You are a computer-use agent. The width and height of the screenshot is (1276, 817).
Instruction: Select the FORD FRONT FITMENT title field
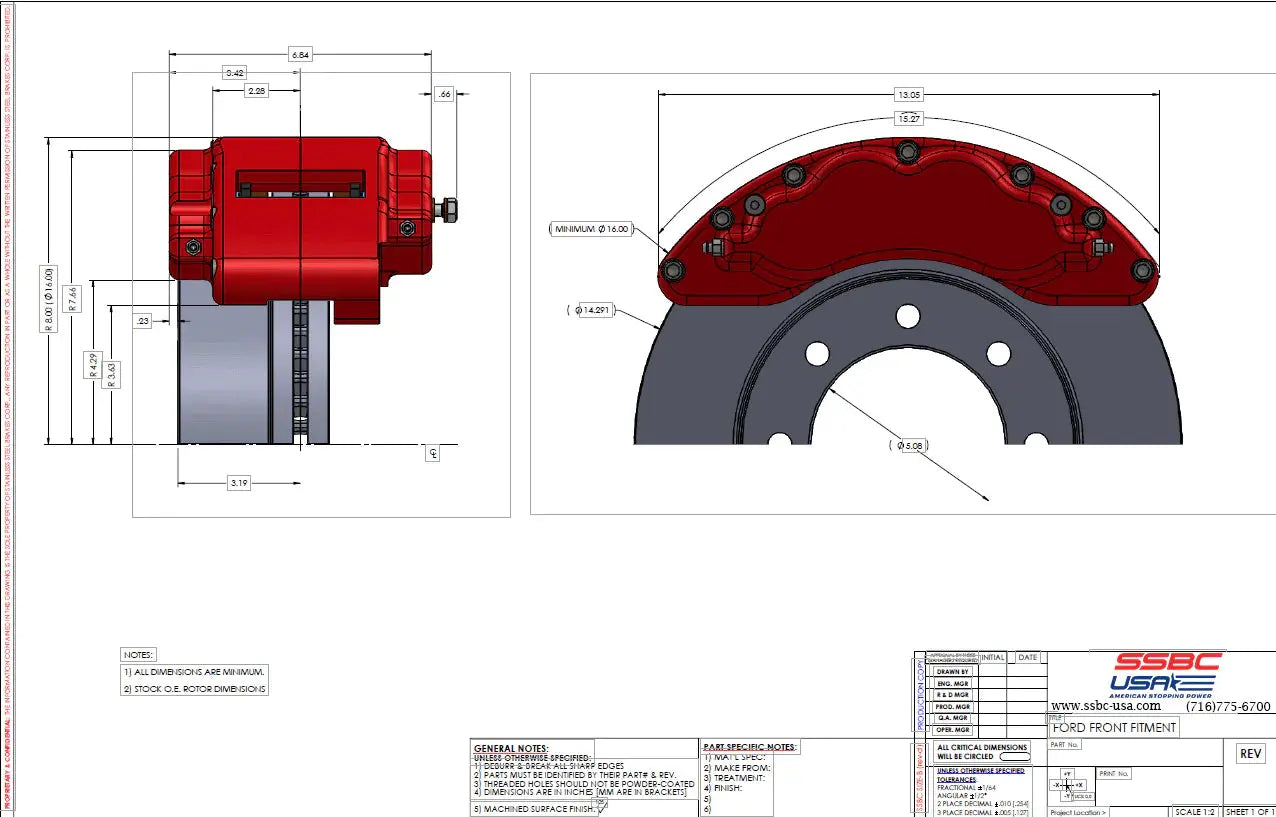pos(1114,727)
